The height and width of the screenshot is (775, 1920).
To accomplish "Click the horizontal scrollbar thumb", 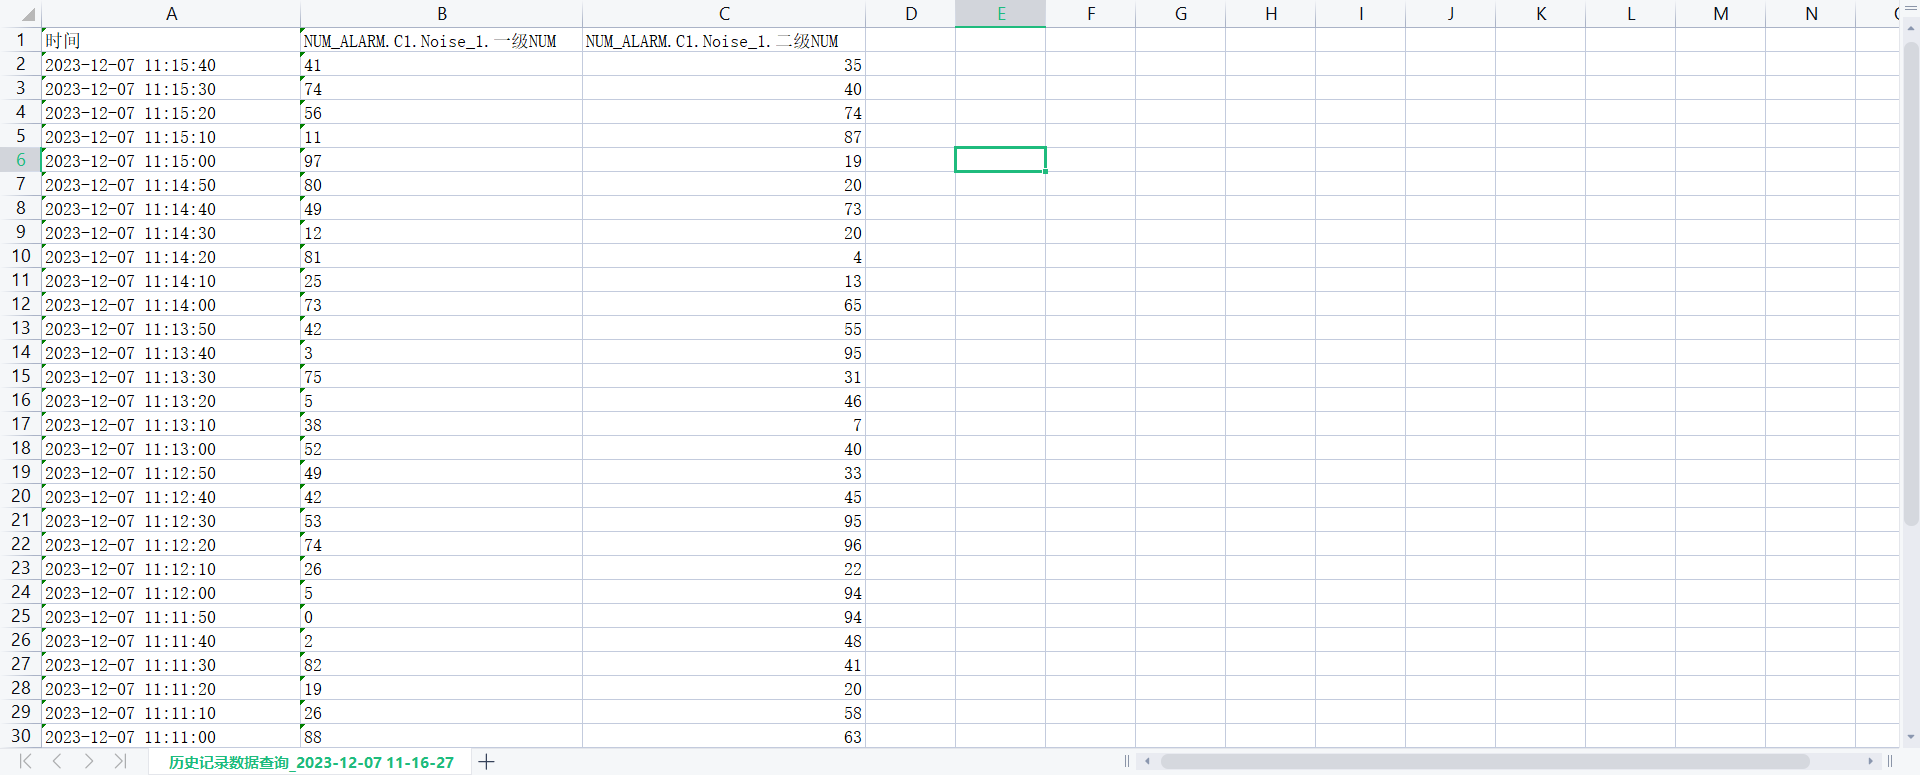I will (1485, 762).
